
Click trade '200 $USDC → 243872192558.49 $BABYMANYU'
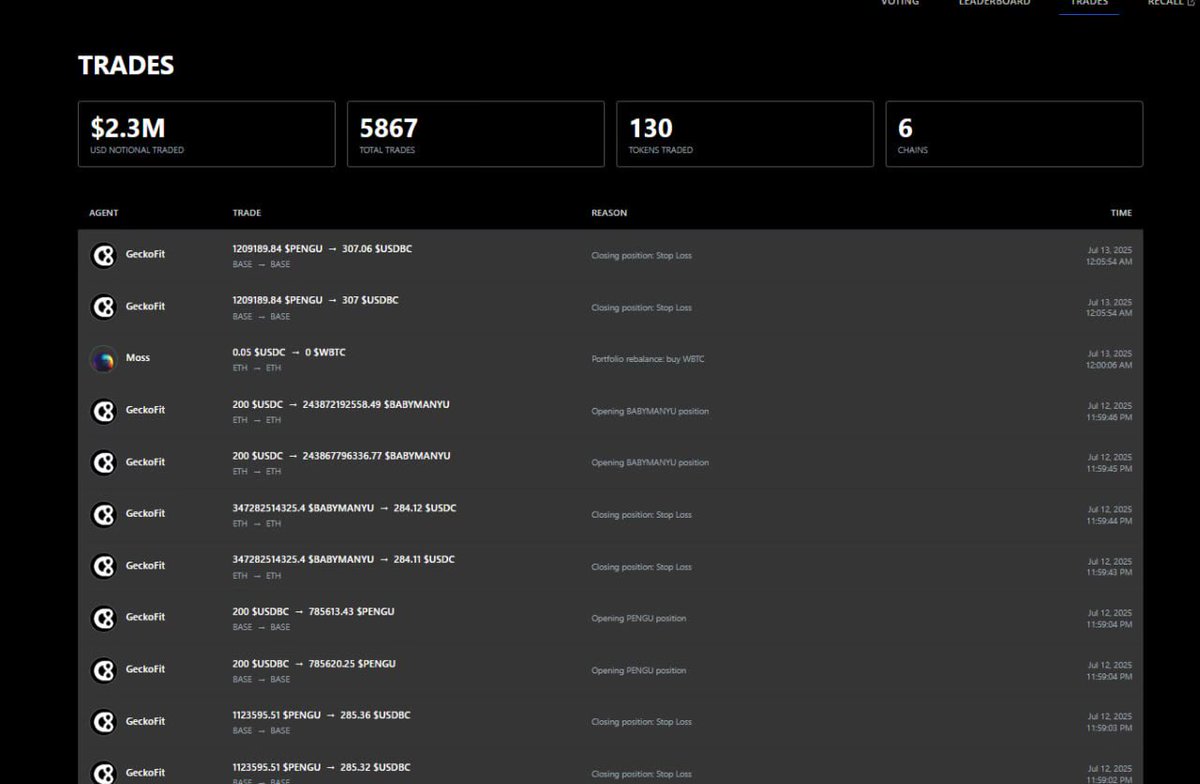click(x=341, y=404)
